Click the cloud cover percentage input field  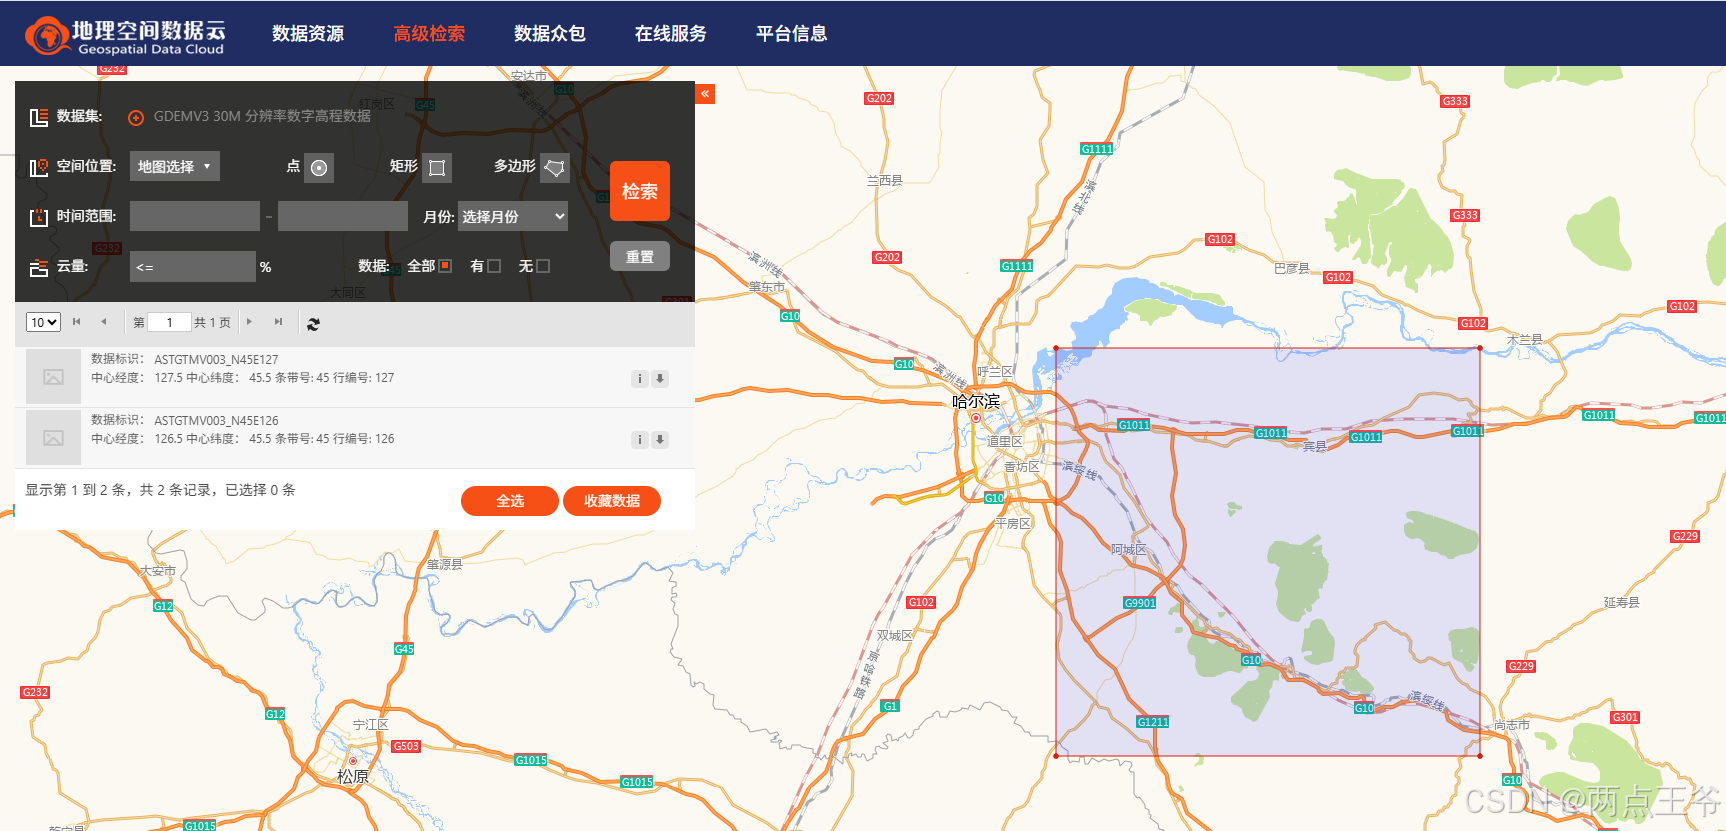pos(193,267)
